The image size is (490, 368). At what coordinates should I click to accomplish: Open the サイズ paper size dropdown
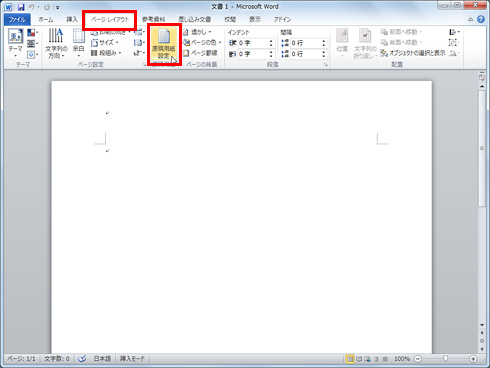coord(104,43)
